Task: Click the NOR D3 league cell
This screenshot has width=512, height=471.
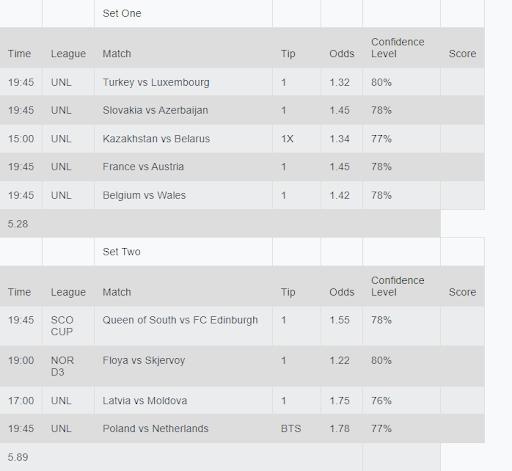Action: pos(62,366)
